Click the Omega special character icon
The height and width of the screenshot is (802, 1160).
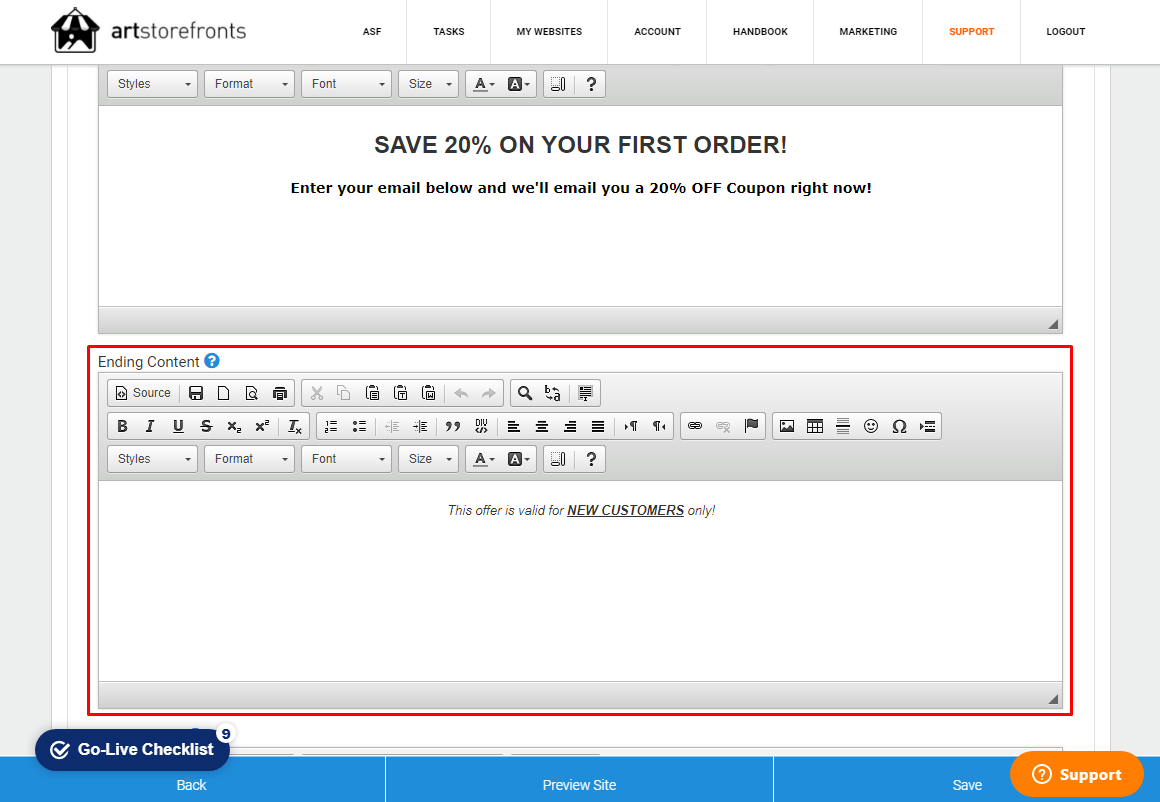(900, 426)
